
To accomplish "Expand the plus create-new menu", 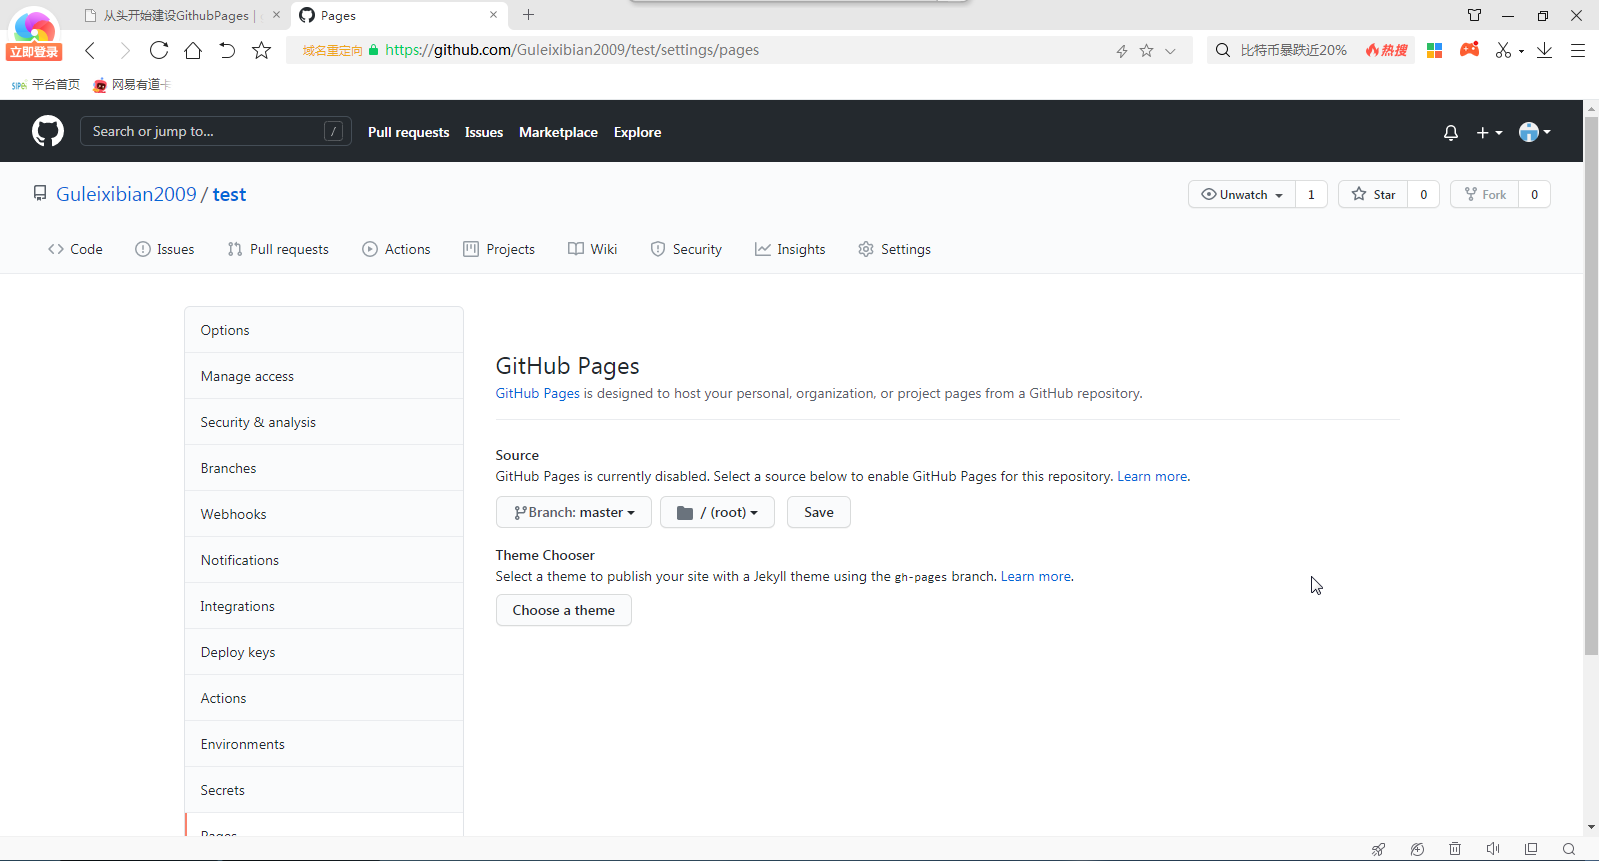I will [1489, 132].
